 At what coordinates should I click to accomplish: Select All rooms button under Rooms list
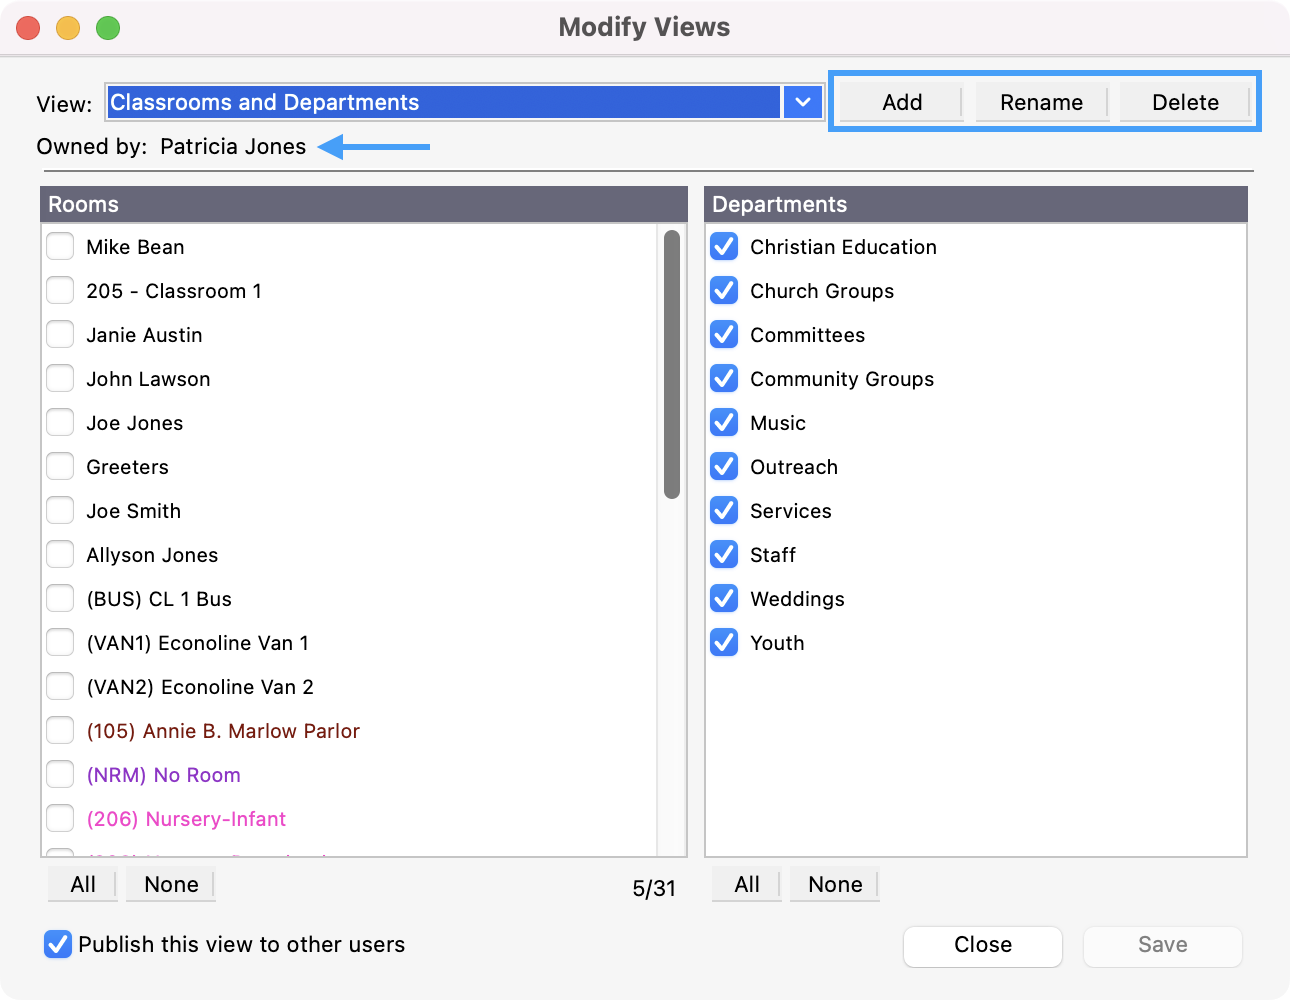pyautogui.click(x=83, y=884)
